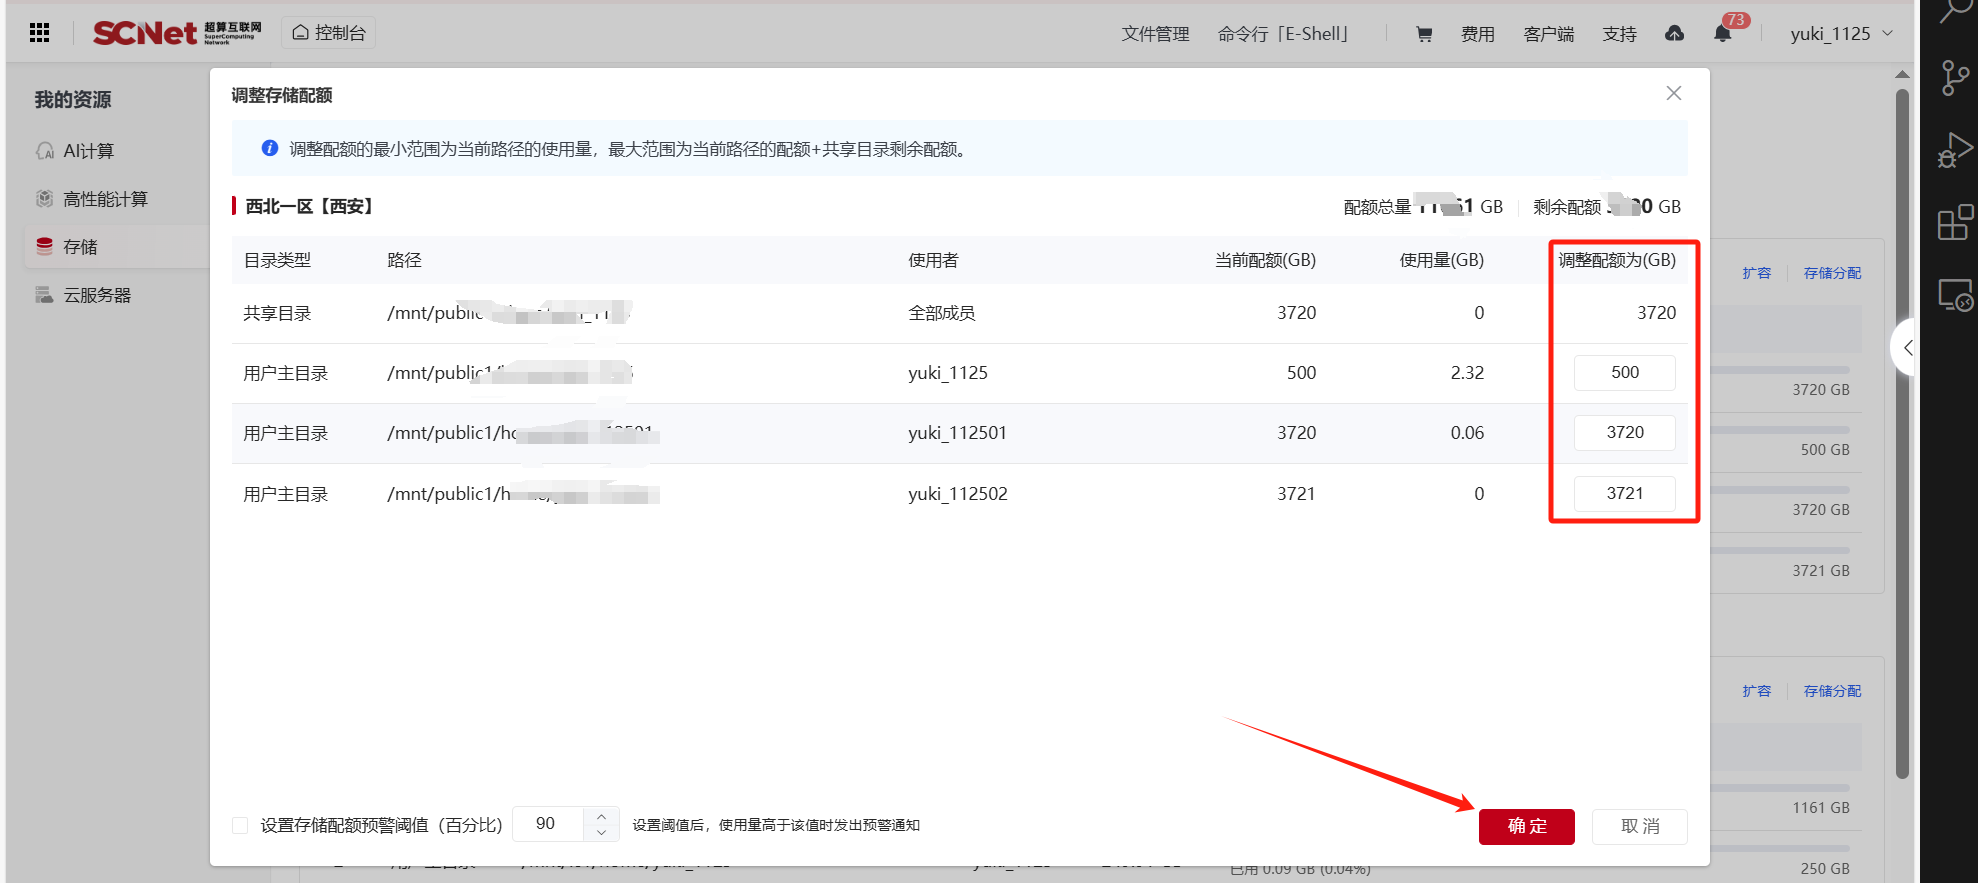
Task: Expand the yuki_1125 account dropdown
Action: (x=1841, y=34)
